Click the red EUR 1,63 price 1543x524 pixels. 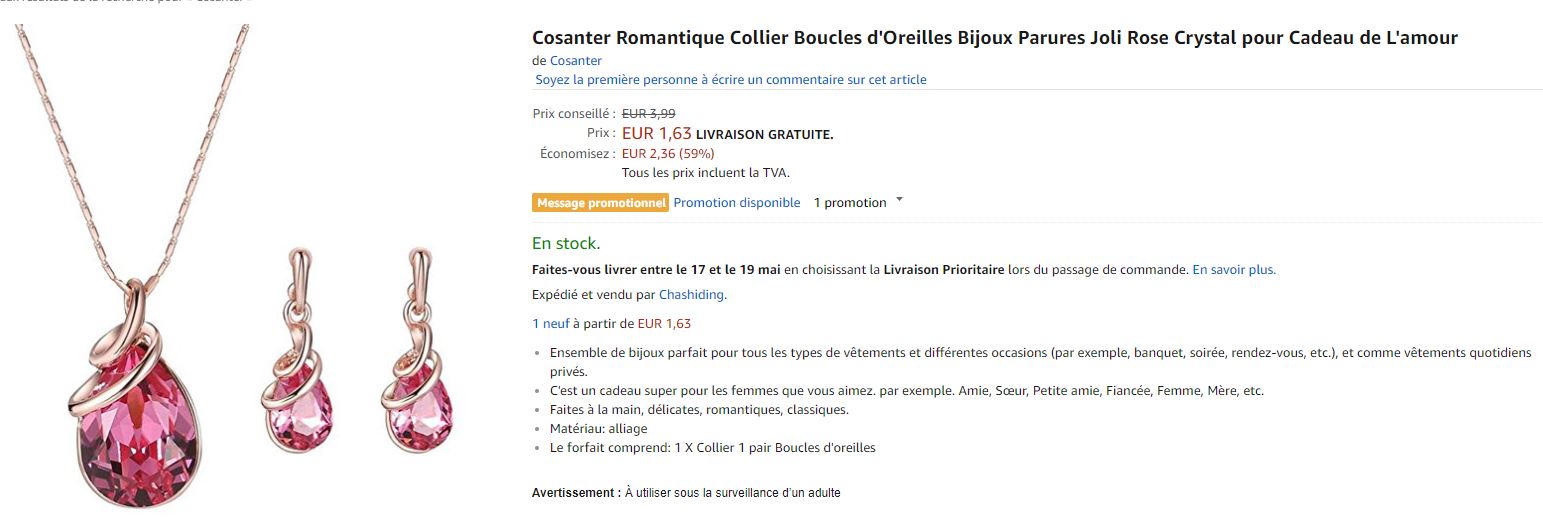tap(656, 133)
